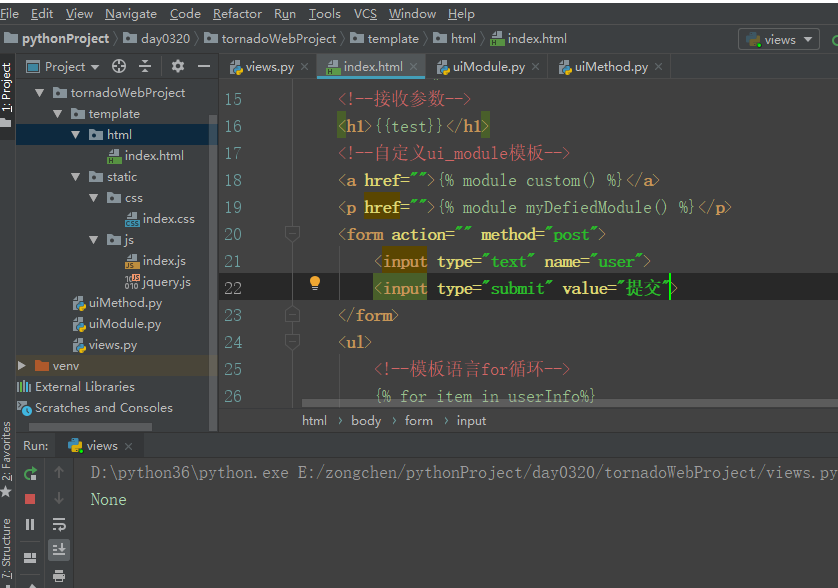Click the restore layout icon in Run panel
Viewport: 838px width, 588px height.
pos(30,558)
